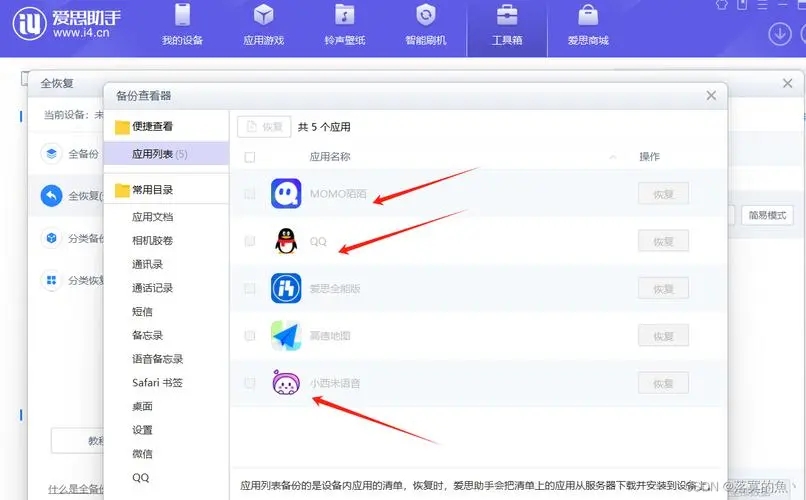Click the 小西米语音 app icon
This screenshot has width=806, height=500.
pos(286,383)
